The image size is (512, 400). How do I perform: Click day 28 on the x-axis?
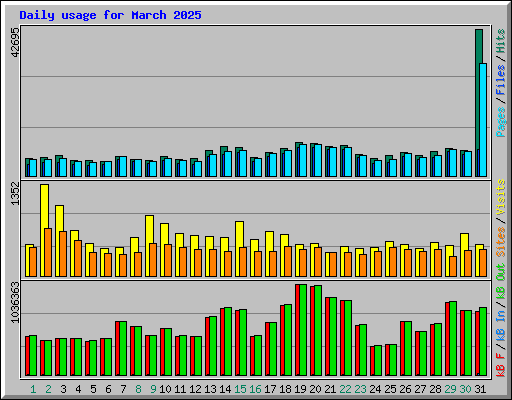(435, 389)
